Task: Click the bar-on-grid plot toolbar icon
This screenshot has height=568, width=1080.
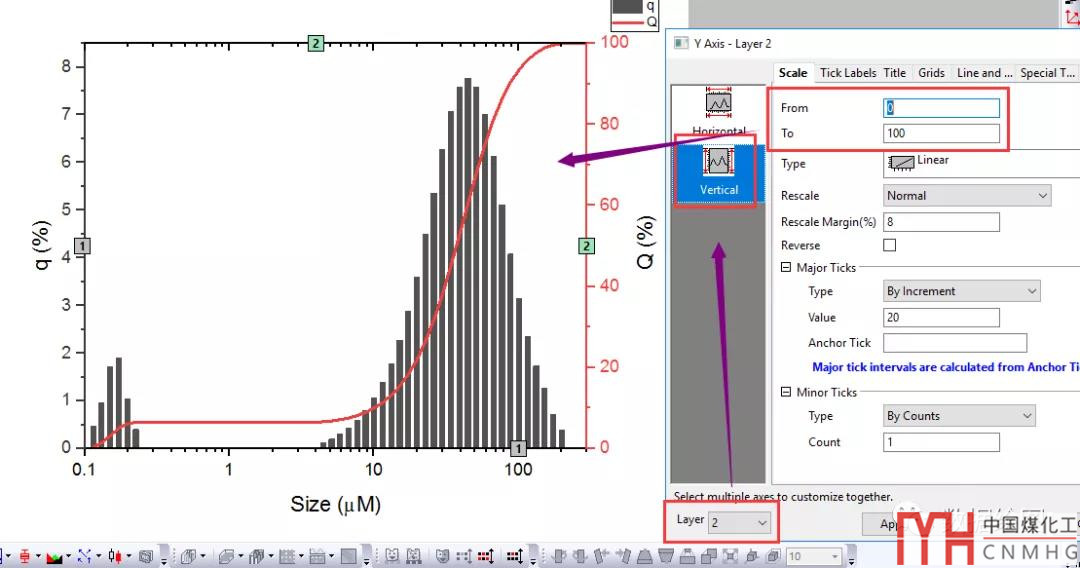Action: 317,556
